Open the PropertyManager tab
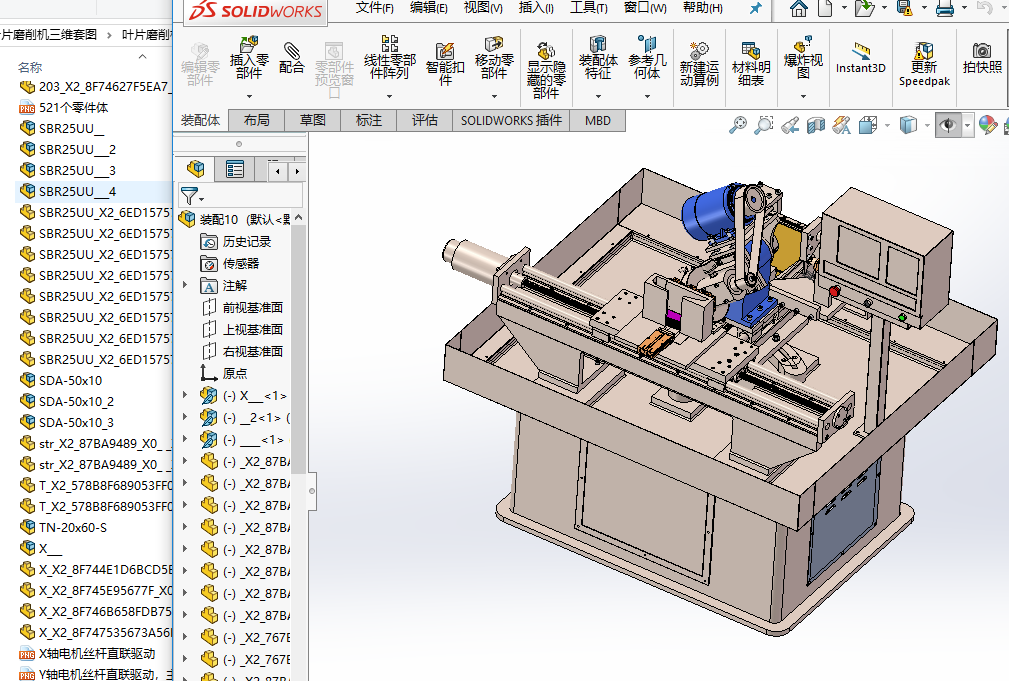This screenshot has height=681, width=1009. click(235, 169)
